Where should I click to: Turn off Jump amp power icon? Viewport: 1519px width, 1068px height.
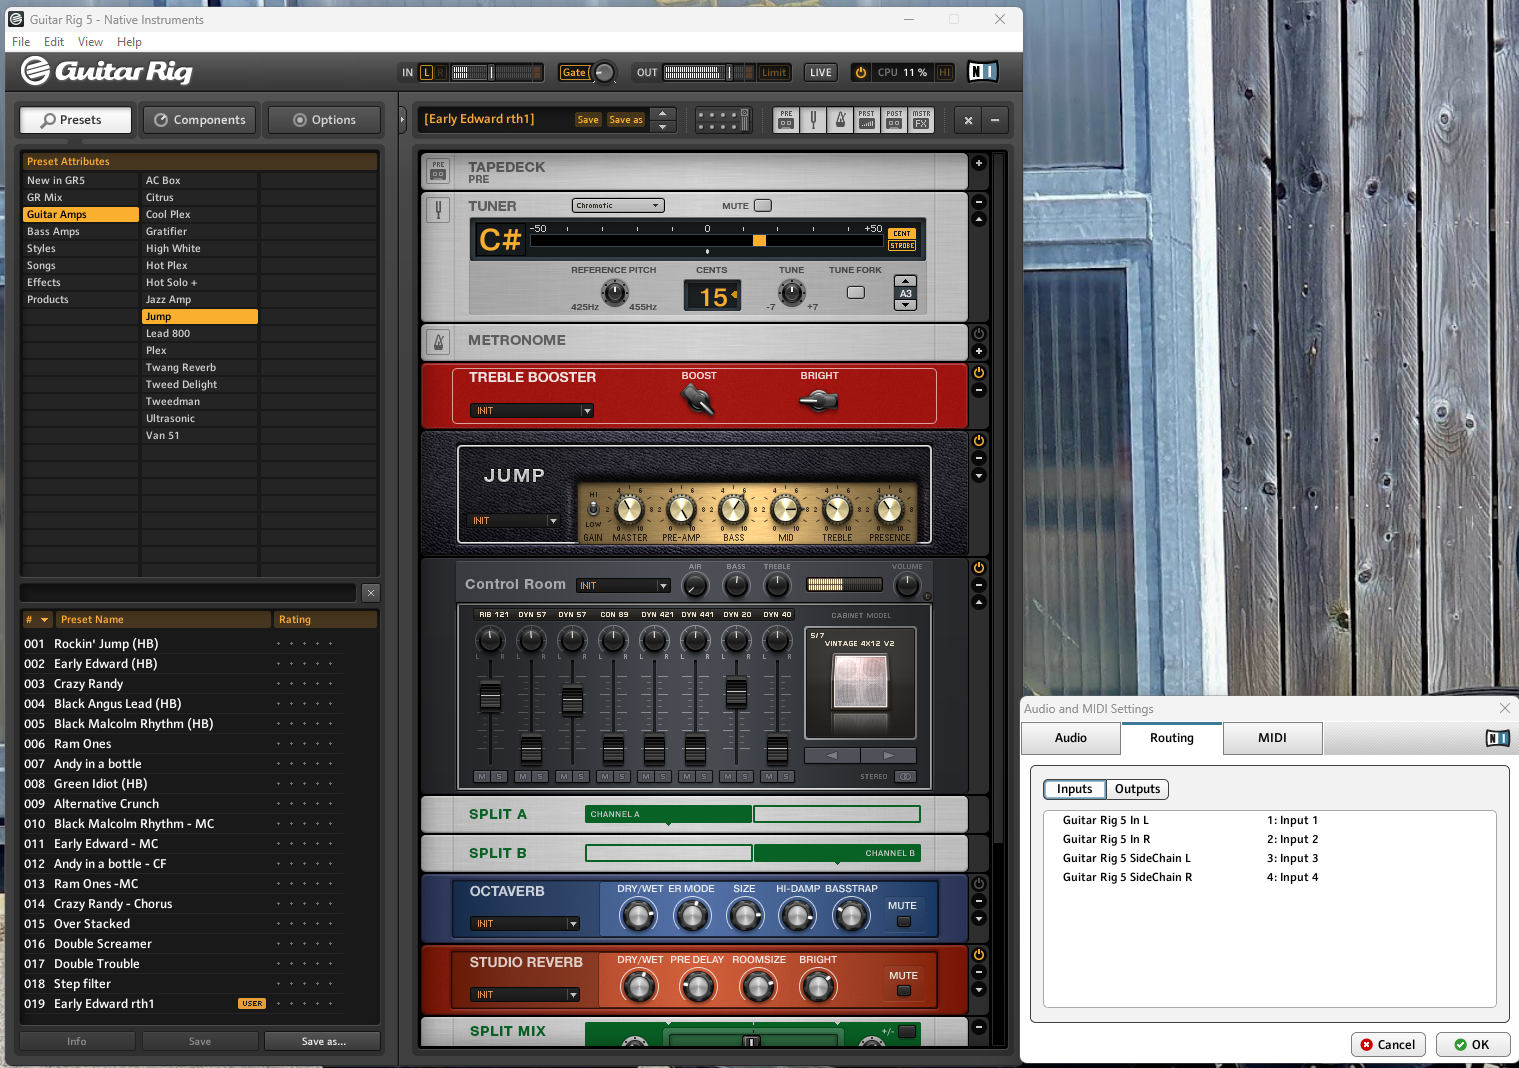[x=979, y=441]
